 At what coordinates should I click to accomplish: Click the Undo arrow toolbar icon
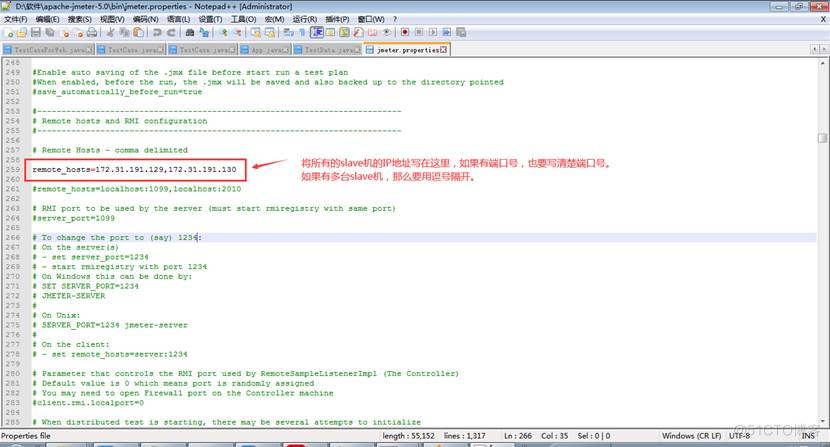[158, 32]
